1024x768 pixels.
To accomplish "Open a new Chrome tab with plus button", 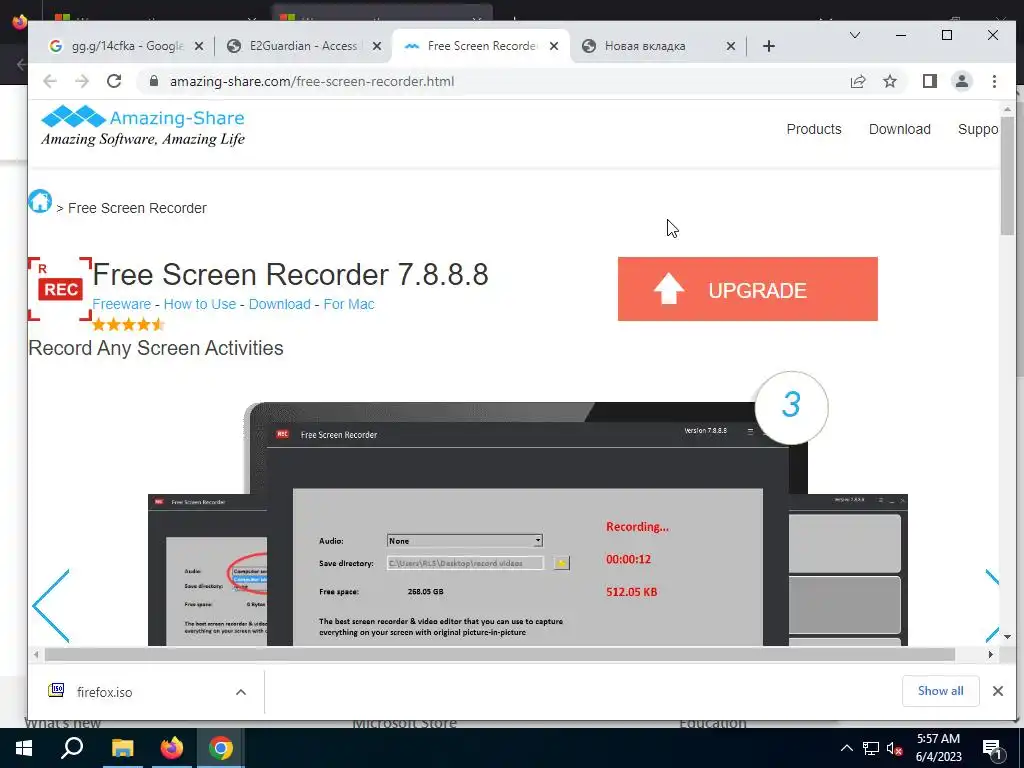I will coord(769,46).
